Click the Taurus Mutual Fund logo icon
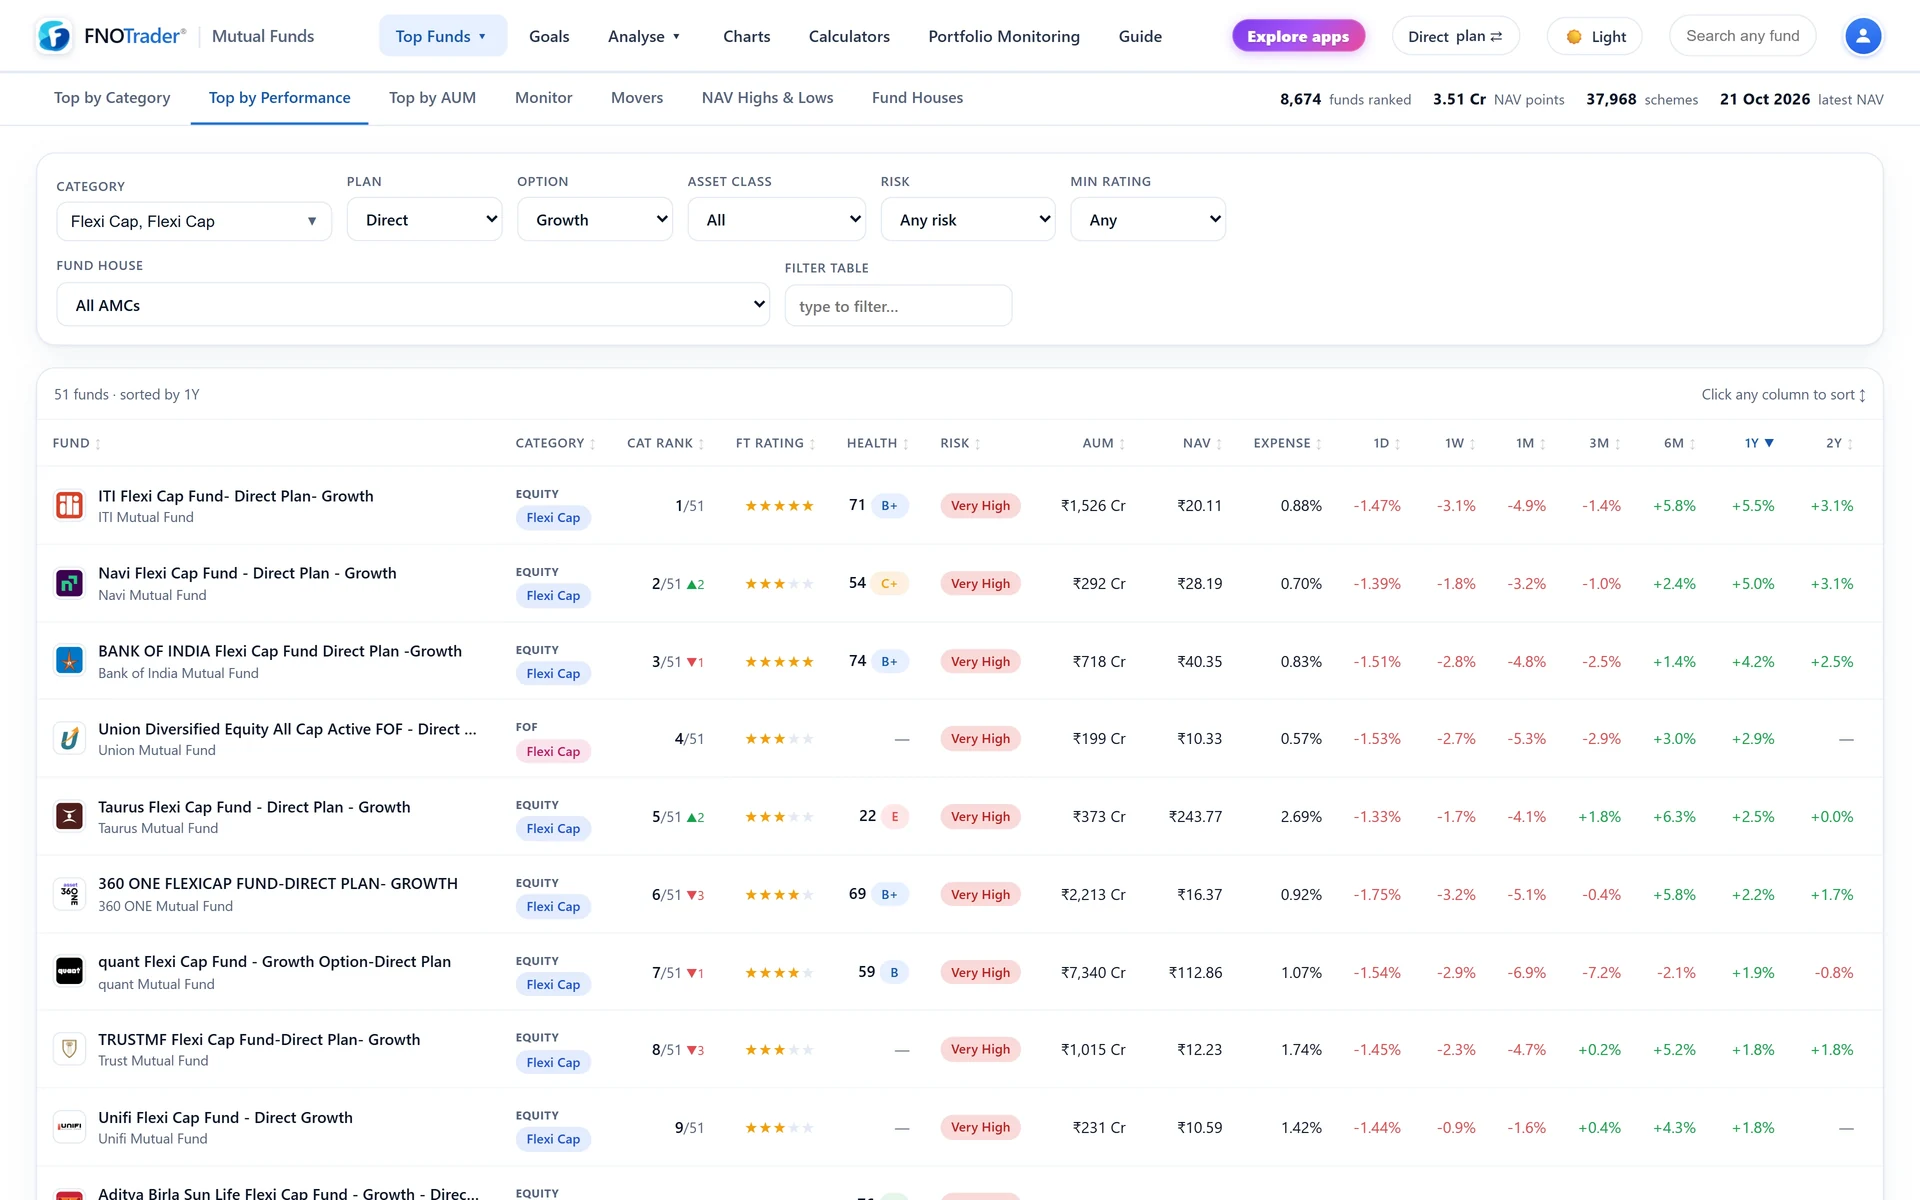Image resolution: width=1920 pixels, height=1200 pixels. tap(69, 816)
